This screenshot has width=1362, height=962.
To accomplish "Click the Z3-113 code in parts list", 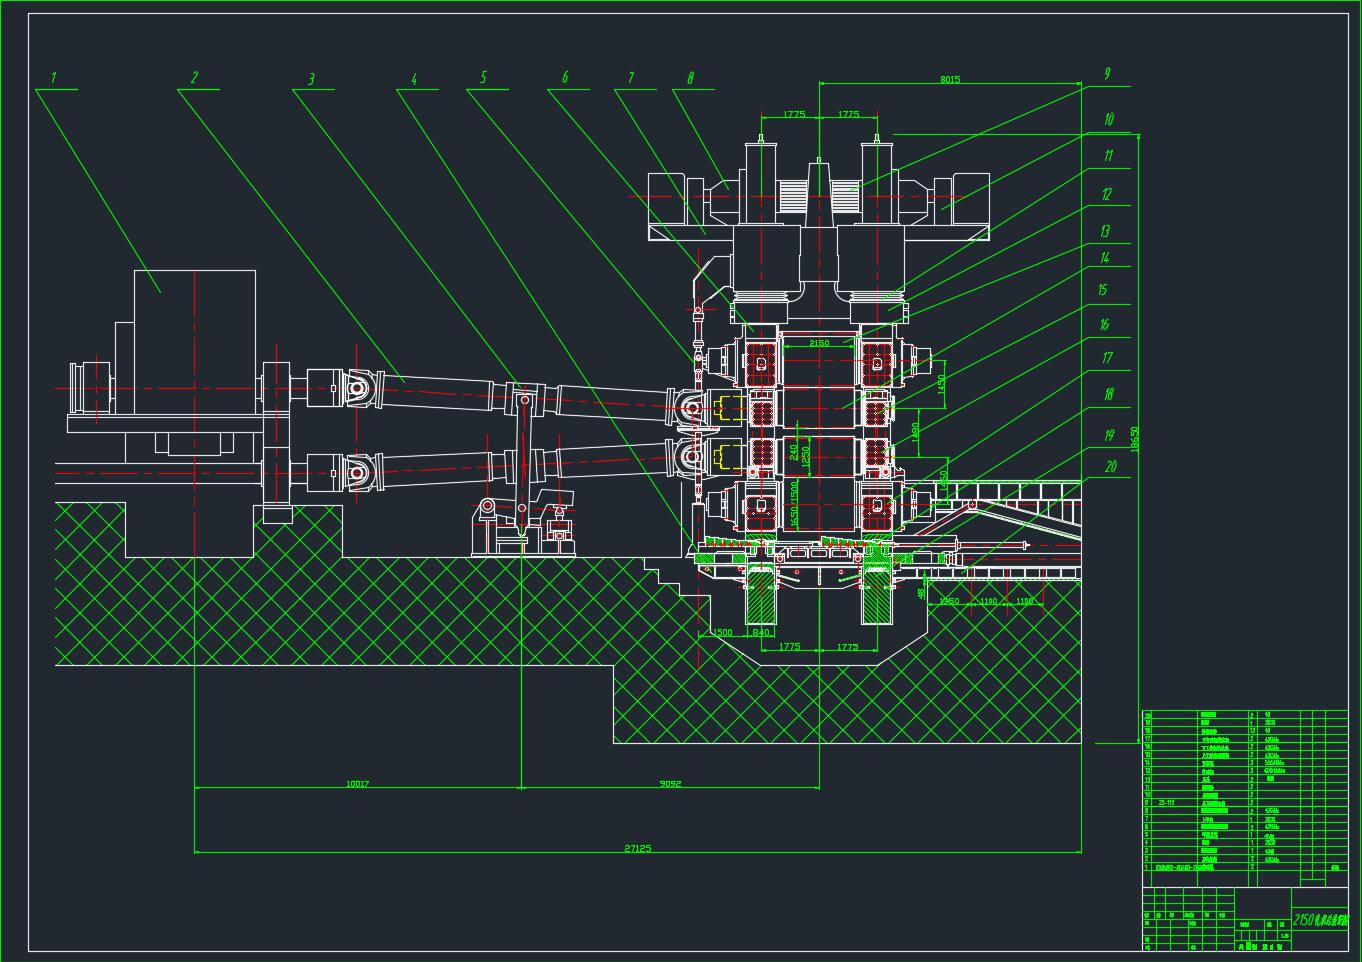I will tap(1166, 802).
